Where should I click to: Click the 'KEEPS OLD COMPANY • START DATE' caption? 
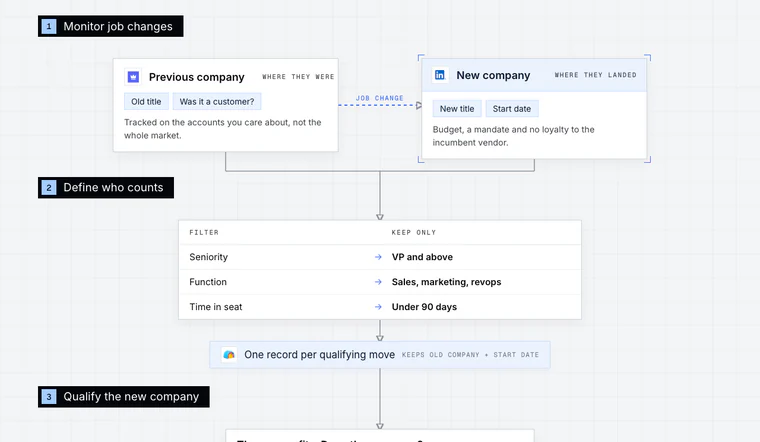point(470,355)
